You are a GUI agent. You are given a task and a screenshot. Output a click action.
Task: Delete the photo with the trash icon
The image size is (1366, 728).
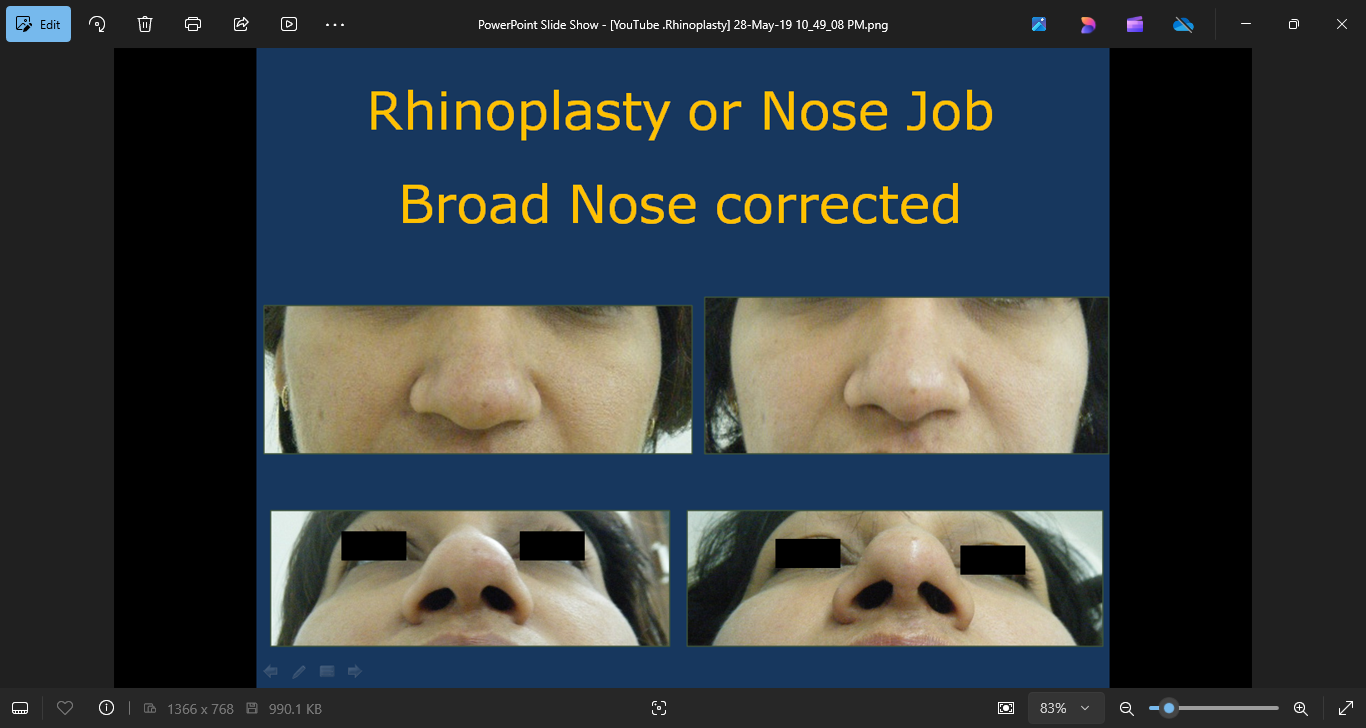tap(145, 24)
